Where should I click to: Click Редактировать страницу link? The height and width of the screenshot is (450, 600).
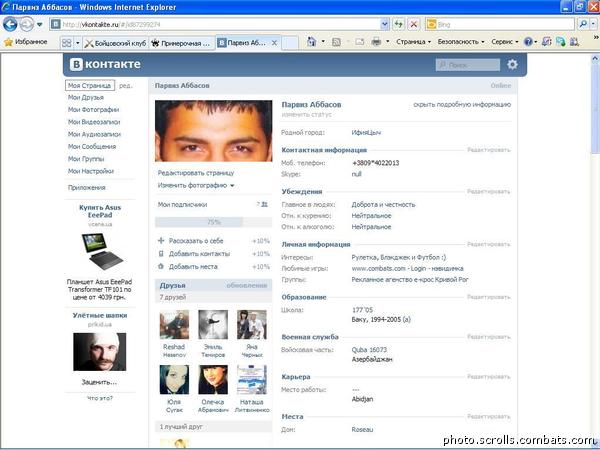[x=196, y=173]
